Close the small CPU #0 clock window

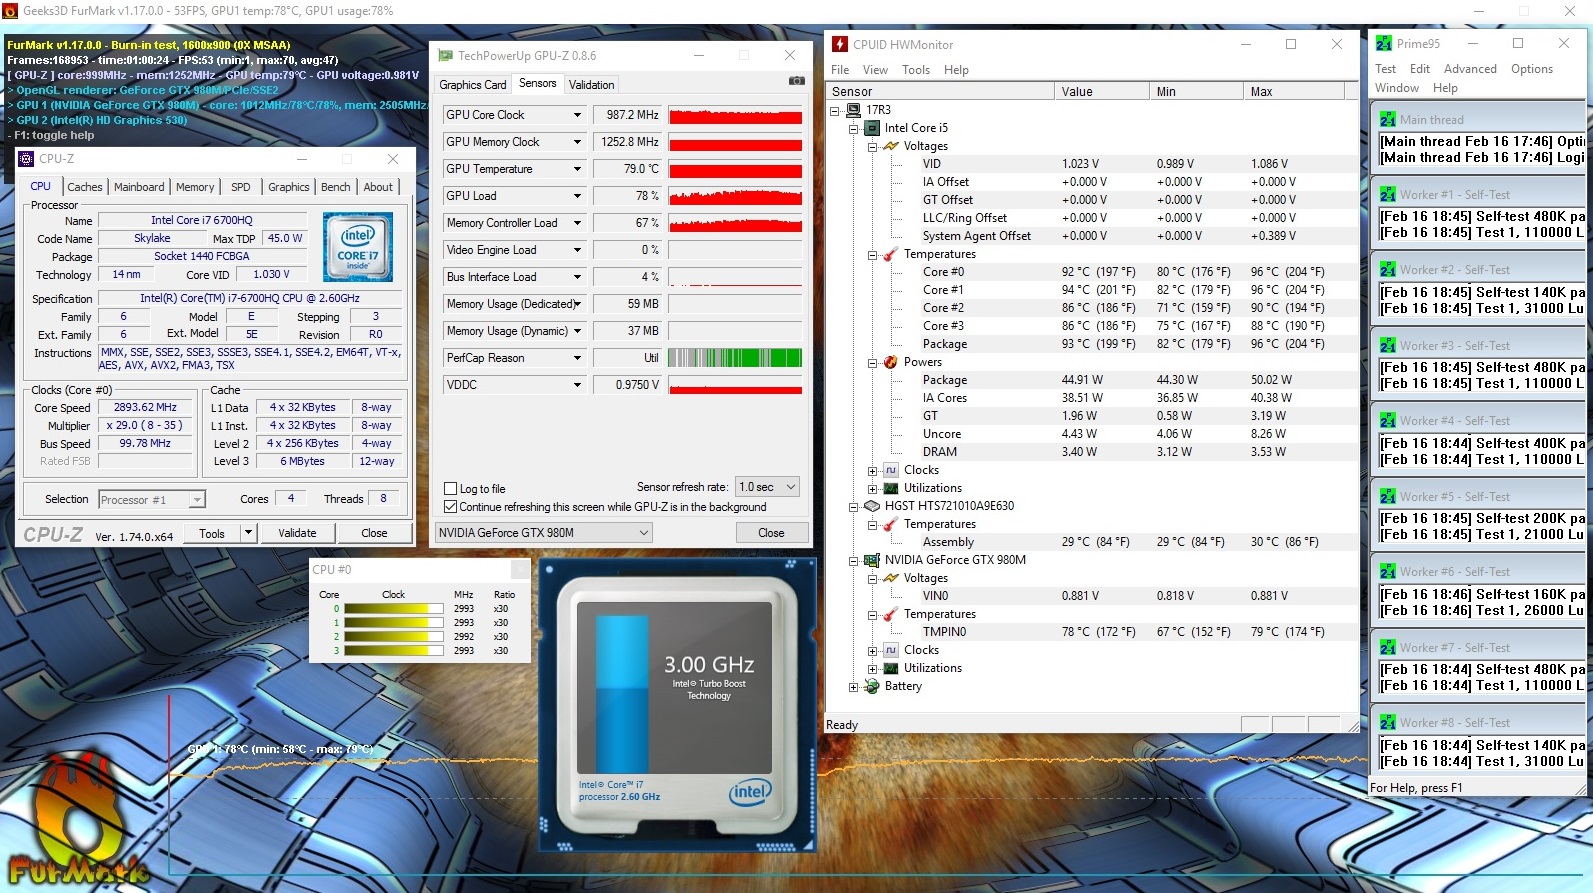coord(520,570)
